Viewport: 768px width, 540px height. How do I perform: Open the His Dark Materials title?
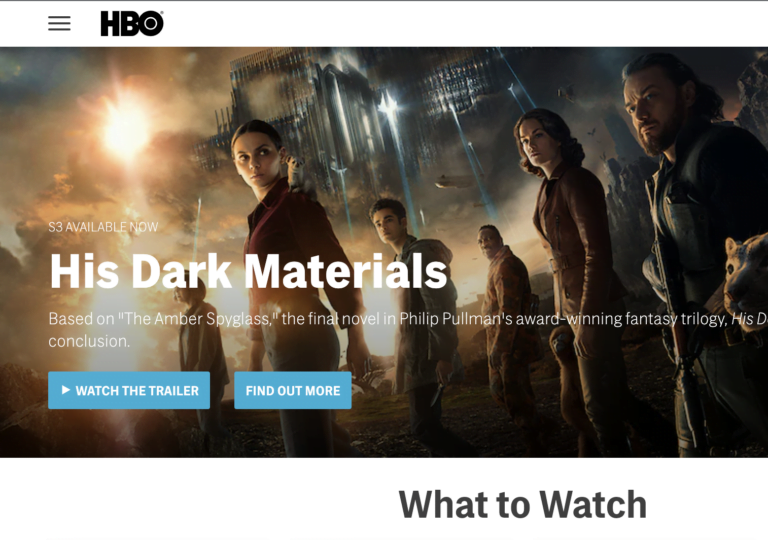point(248,271)
